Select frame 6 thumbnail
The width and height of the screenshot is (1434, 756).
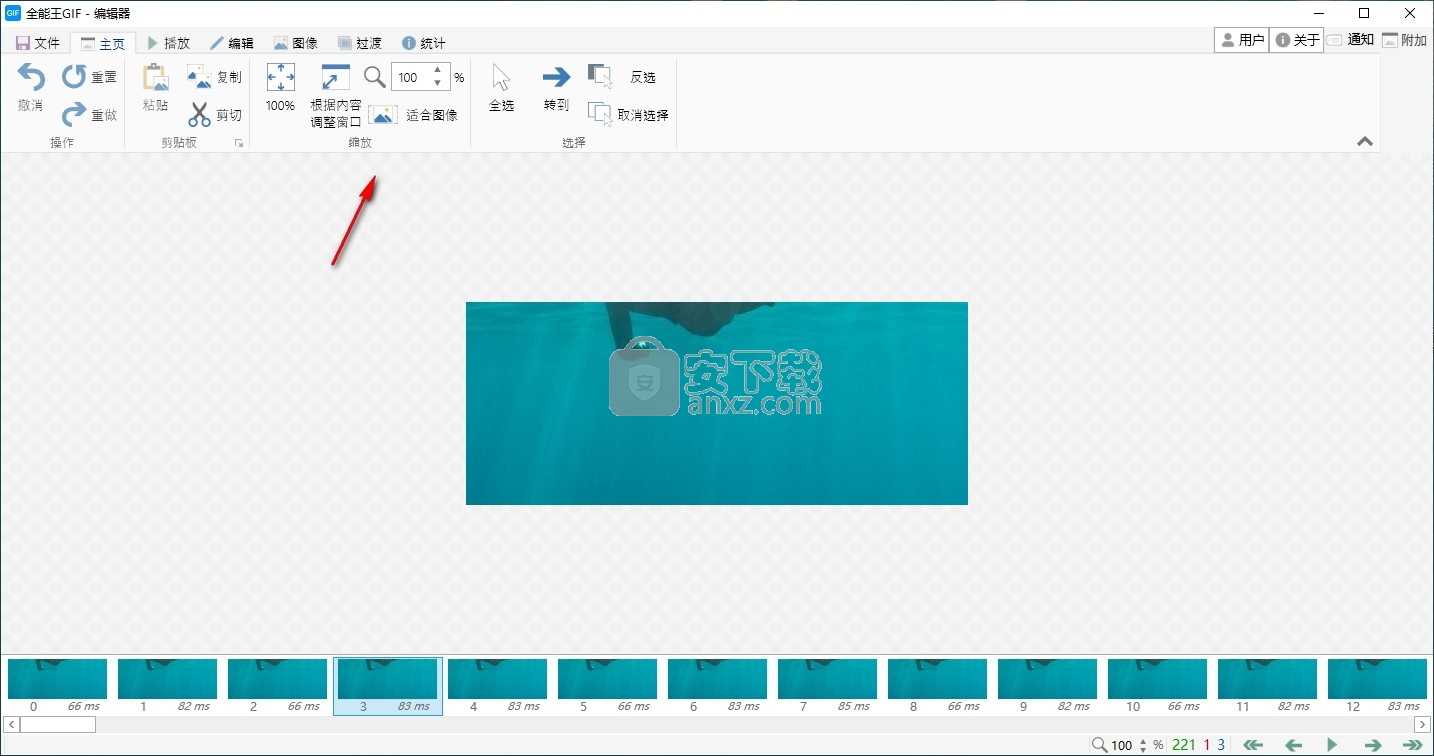coord(717,686)
